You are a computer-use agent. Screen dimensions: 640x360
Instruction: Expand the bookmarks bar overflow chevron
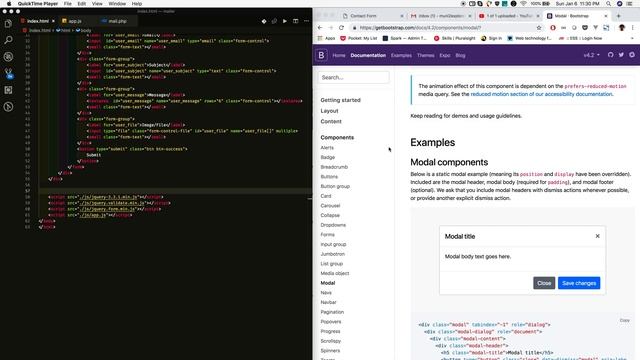click(632, 38)
